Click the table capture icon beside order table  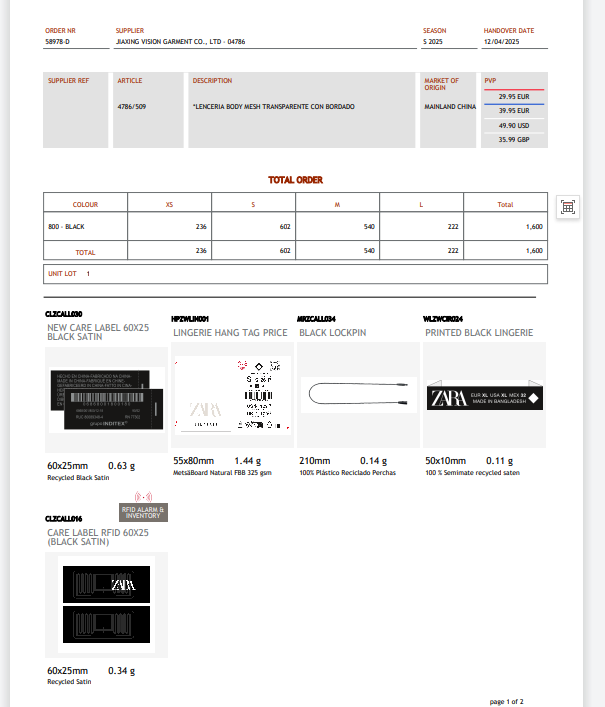point(568,207)
